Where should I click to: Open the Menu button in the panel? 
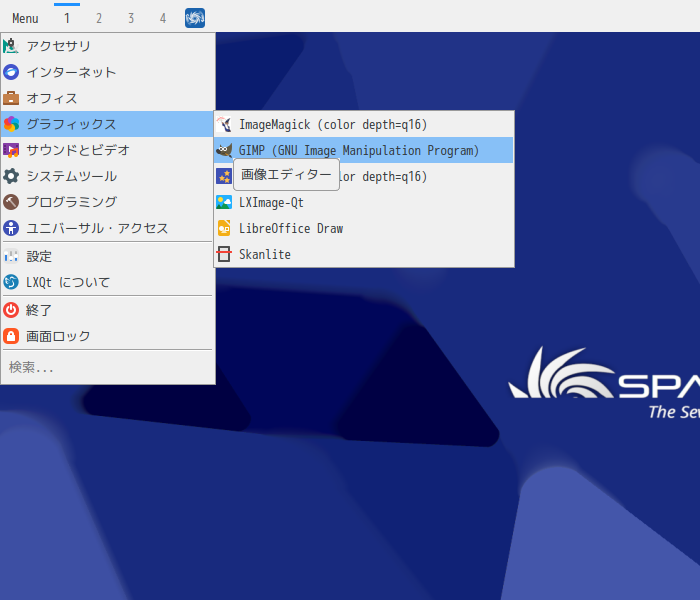[25, 18]
